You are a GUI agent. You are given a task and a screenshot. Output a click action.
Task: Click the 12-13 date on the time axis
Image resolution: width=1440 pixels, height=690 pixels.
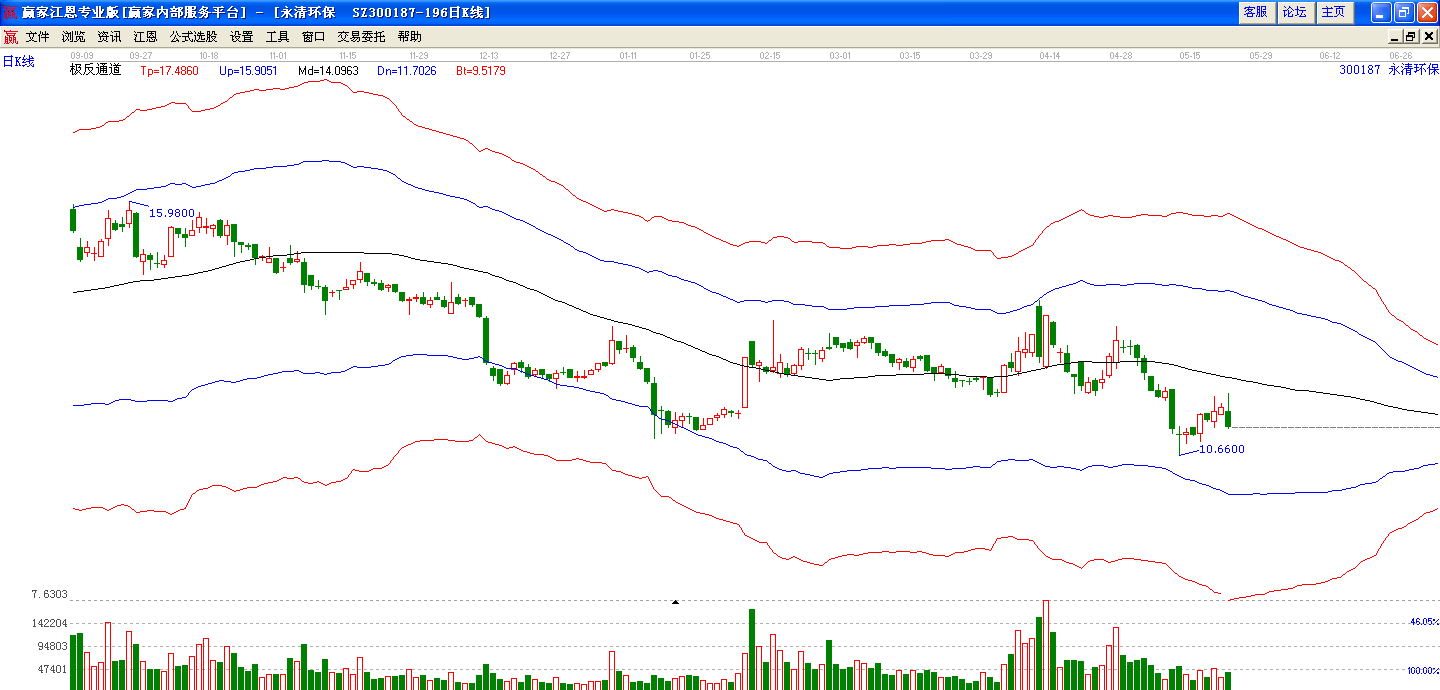point(489,56)
